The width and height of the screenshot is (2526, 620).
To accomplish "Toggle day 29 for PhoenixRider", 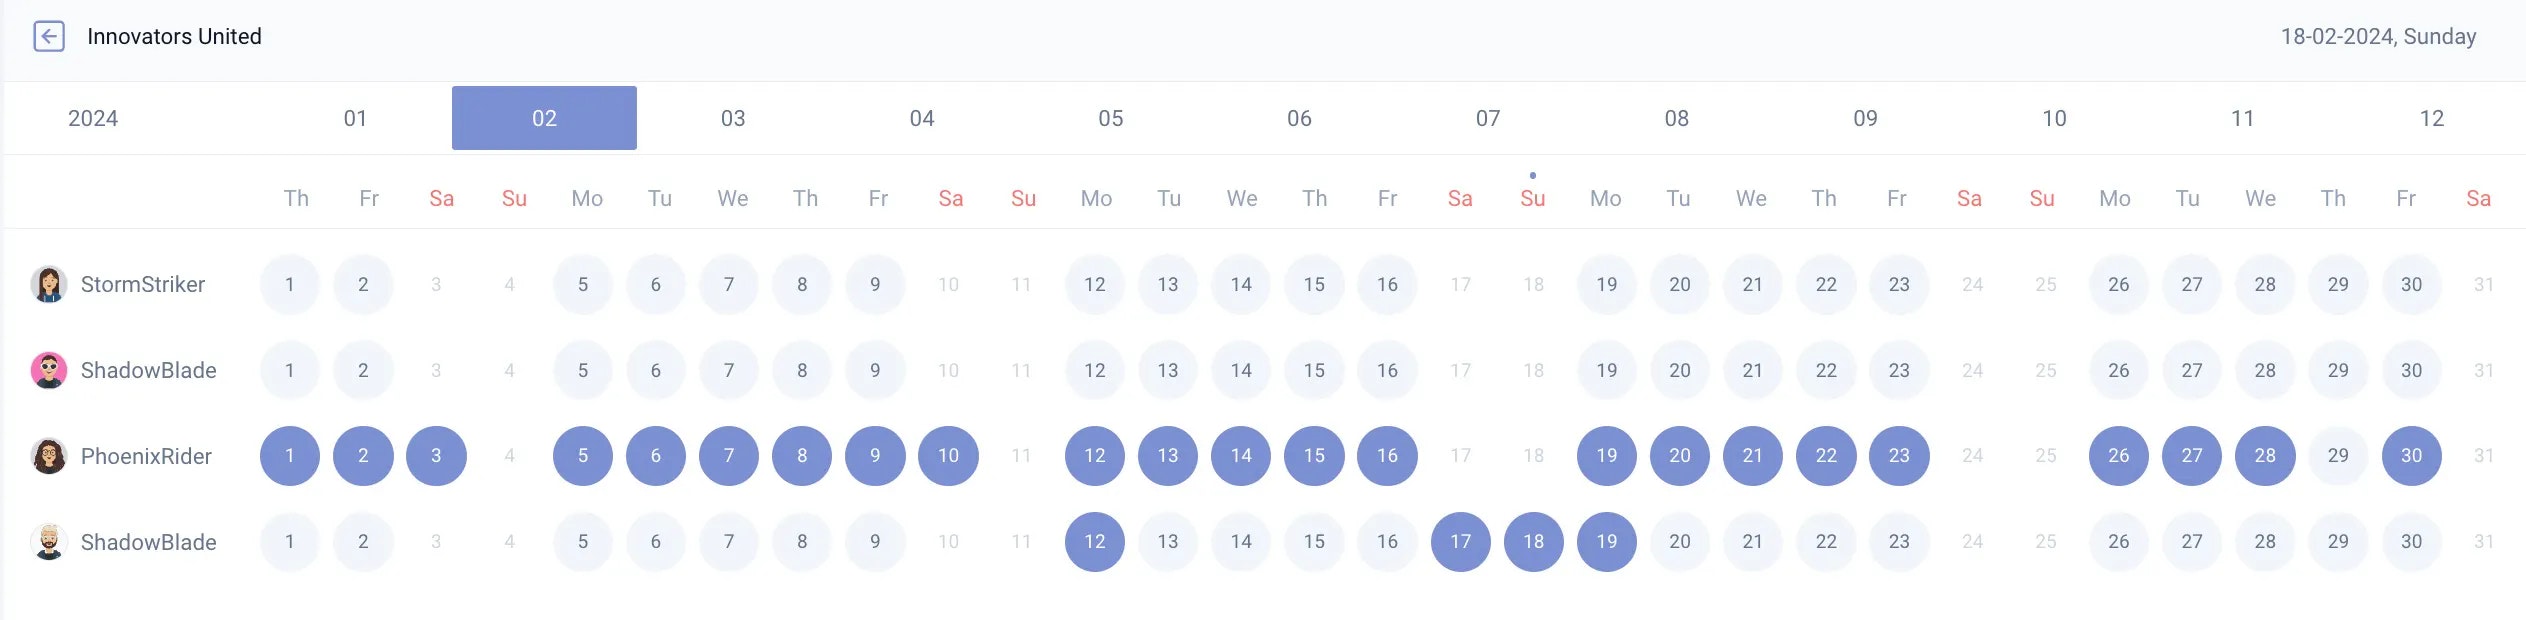I will point(2338,456).
